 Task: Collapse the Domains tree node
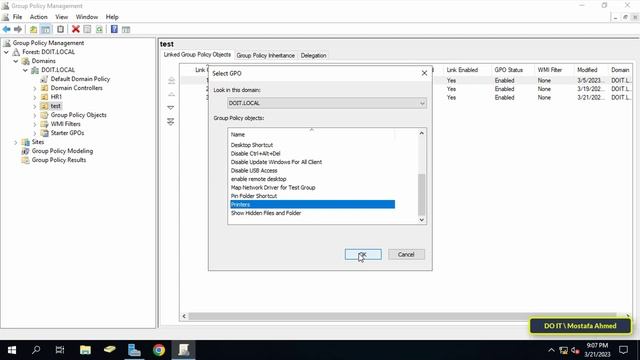pos(16,61)
